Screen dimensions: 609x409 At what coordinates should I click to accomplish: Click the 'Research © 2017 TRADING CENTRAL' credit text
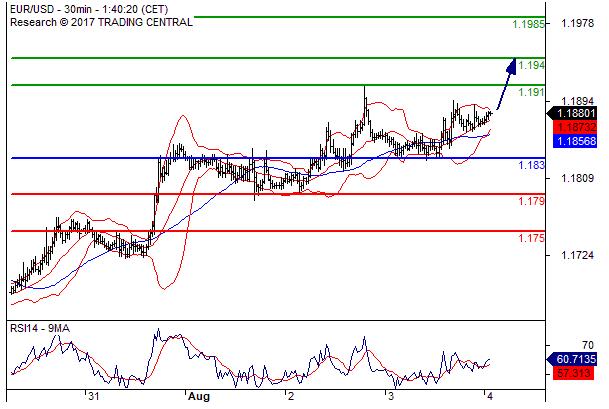pos(101,22)
